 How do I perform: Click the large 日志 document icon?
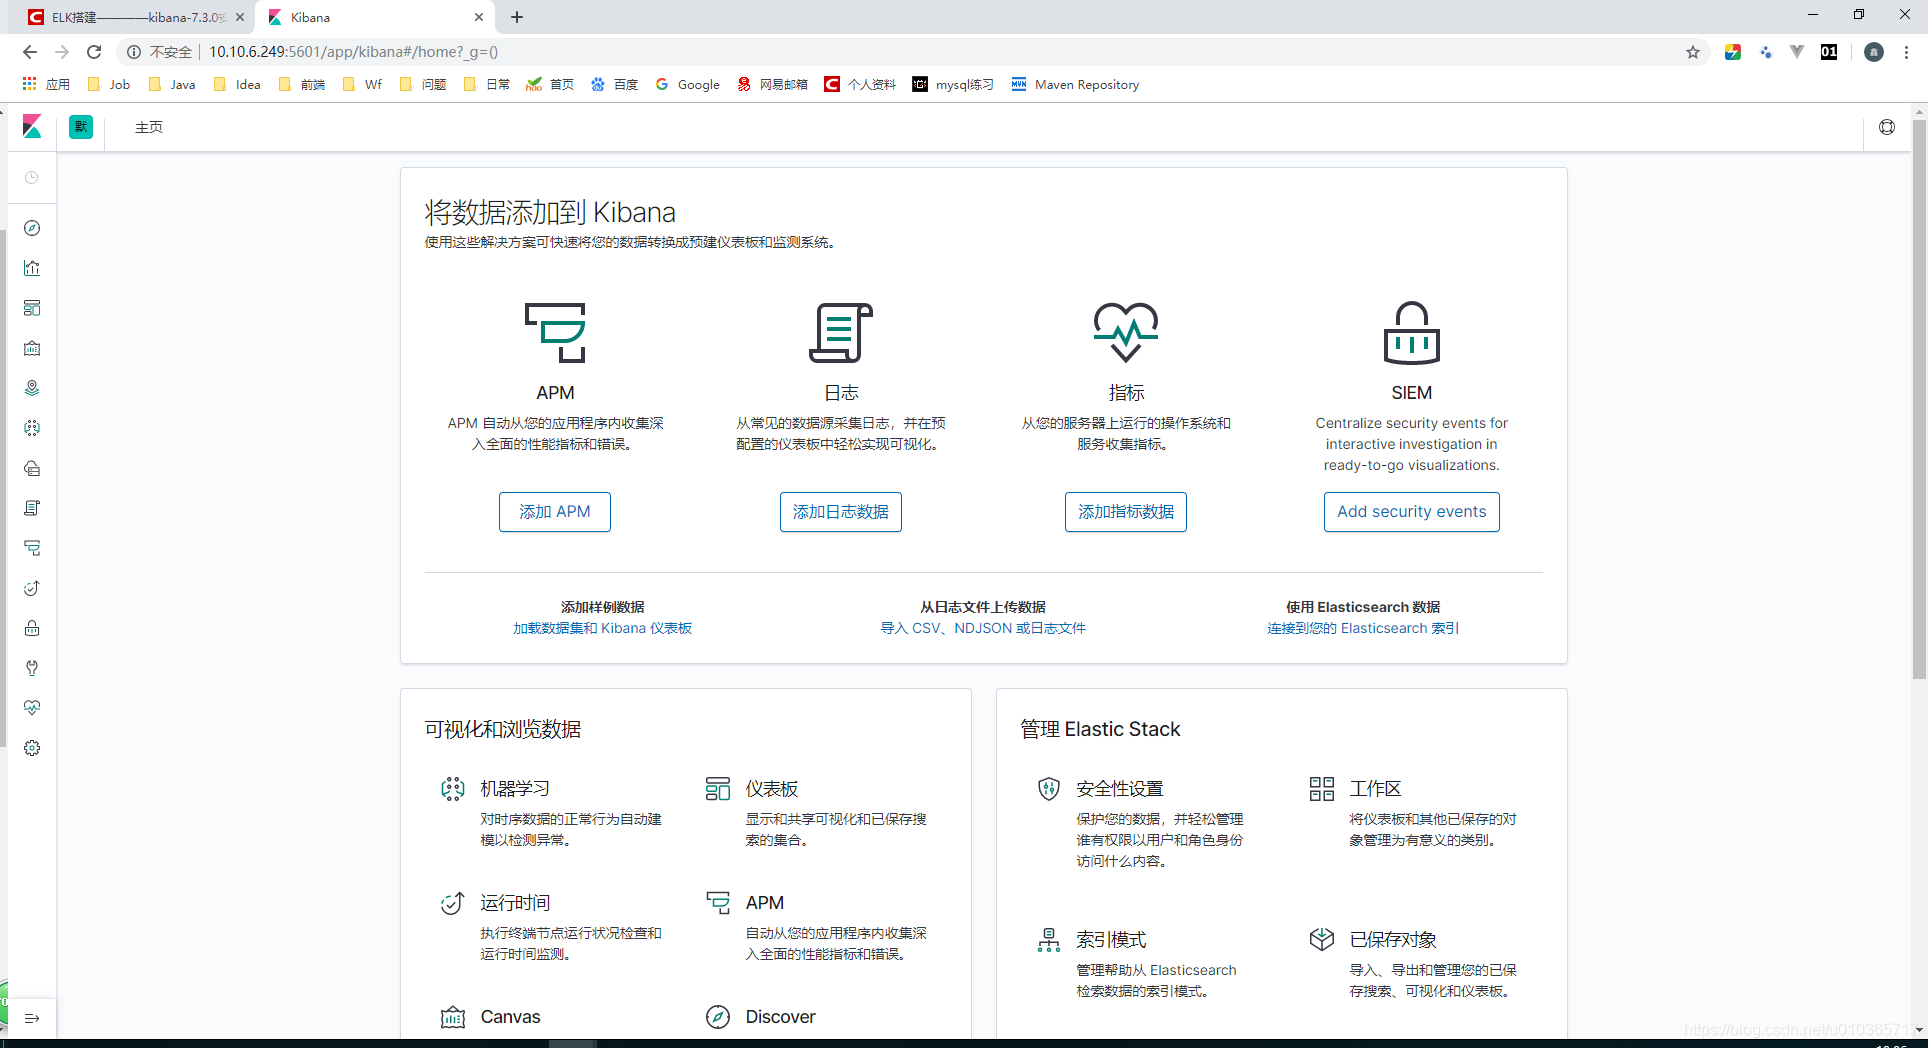coord(841,333)
